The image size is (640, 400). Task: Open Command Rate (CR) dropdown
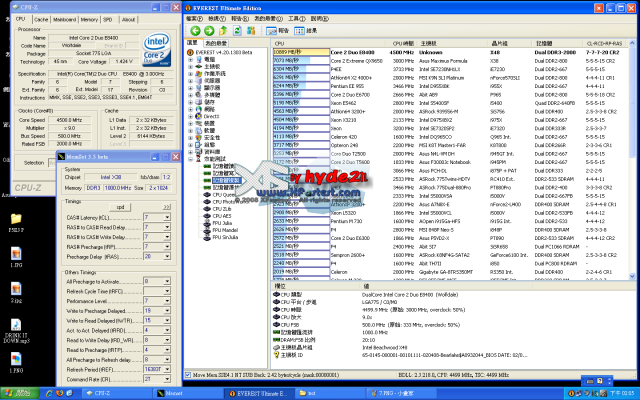click(167, 380)
